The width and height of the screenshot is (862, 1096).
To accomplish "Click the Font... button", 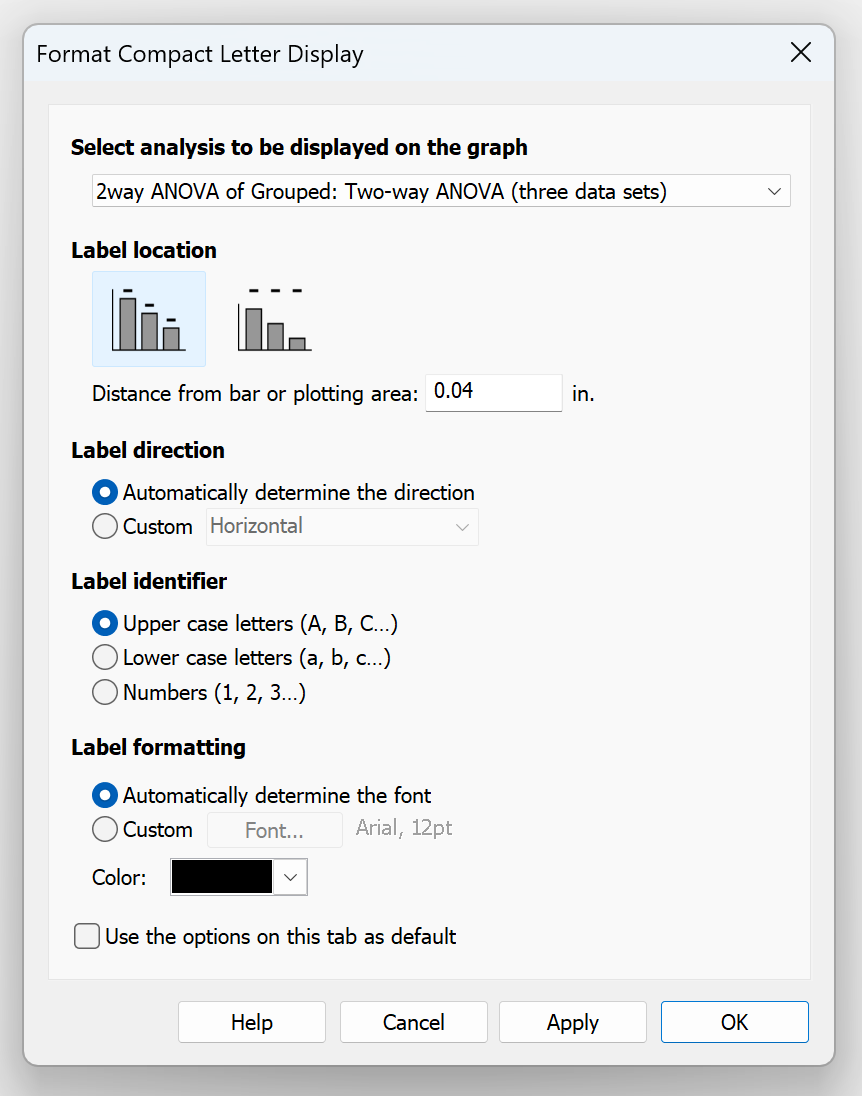I will [x=274, y=829].
